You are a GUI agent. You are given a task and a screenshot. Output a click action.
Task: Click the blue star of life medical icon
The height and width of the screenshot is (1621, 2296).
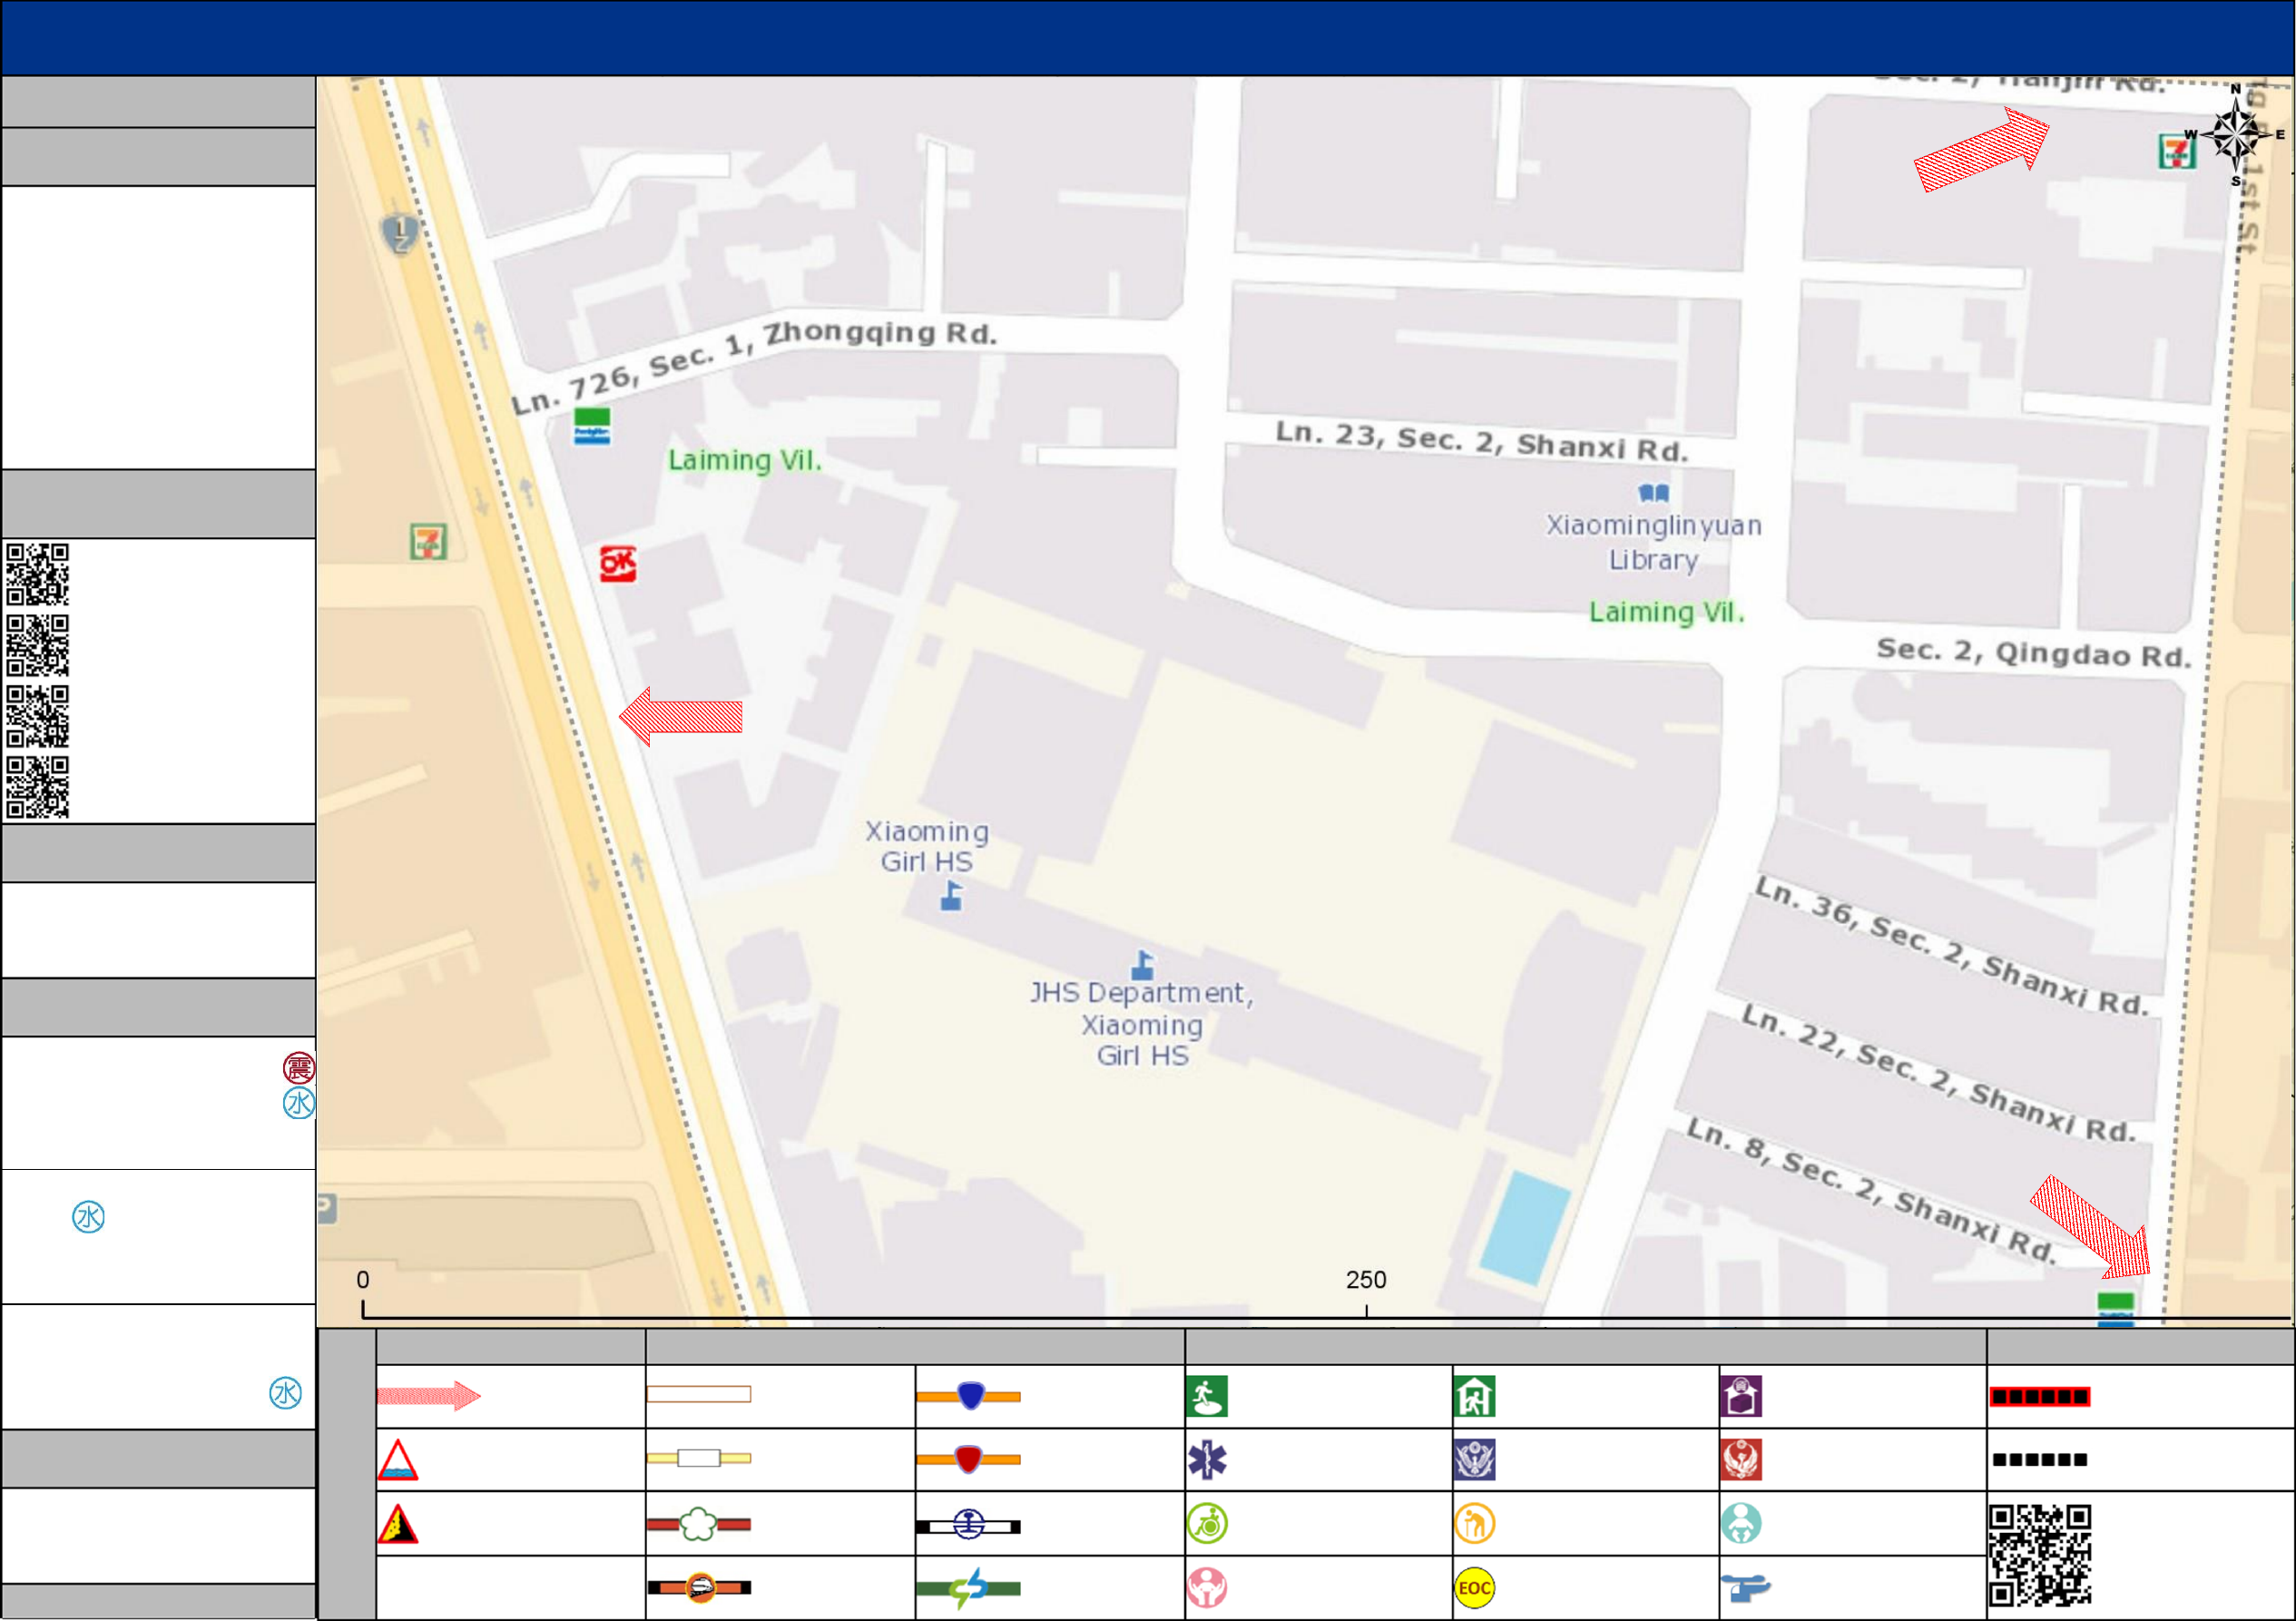1207,1460
